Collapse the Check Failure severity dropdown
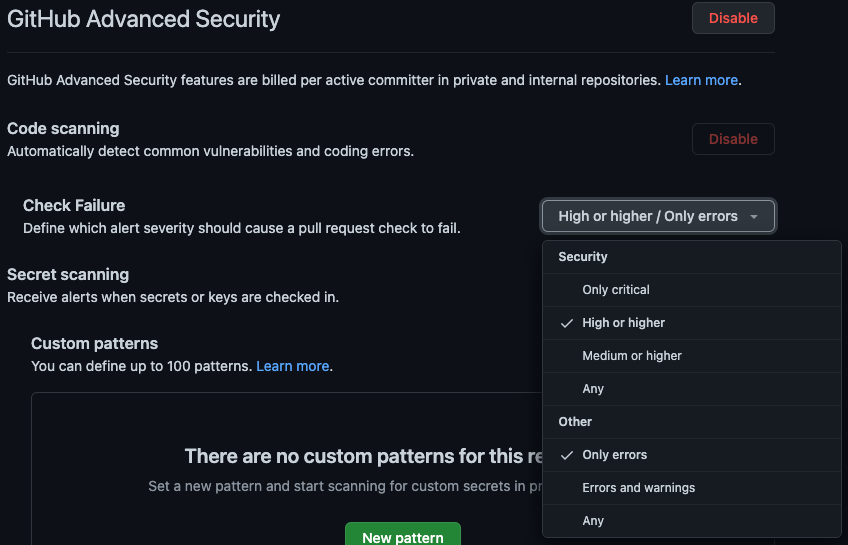Screen dimensions: 848x545 click(x=658, y=216)
